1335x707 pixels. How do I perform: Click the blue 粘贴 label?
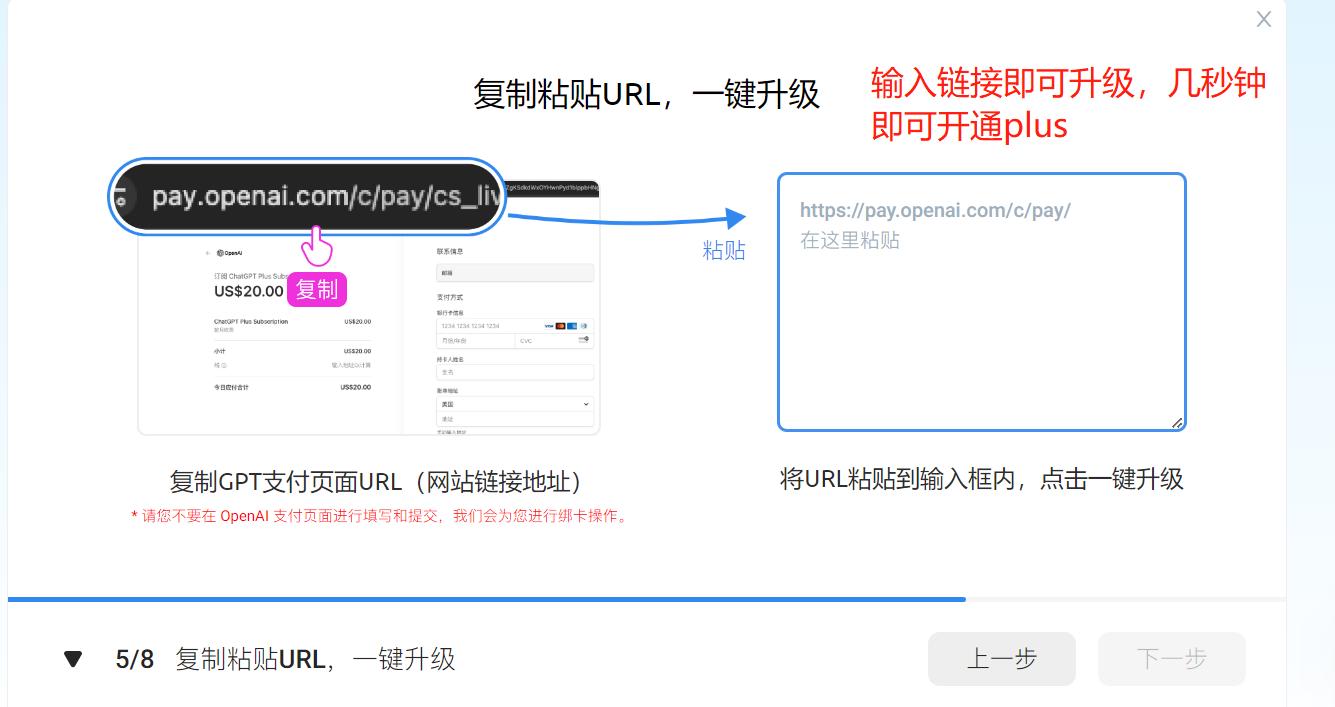pyautogui.click(x=724, y=250)
